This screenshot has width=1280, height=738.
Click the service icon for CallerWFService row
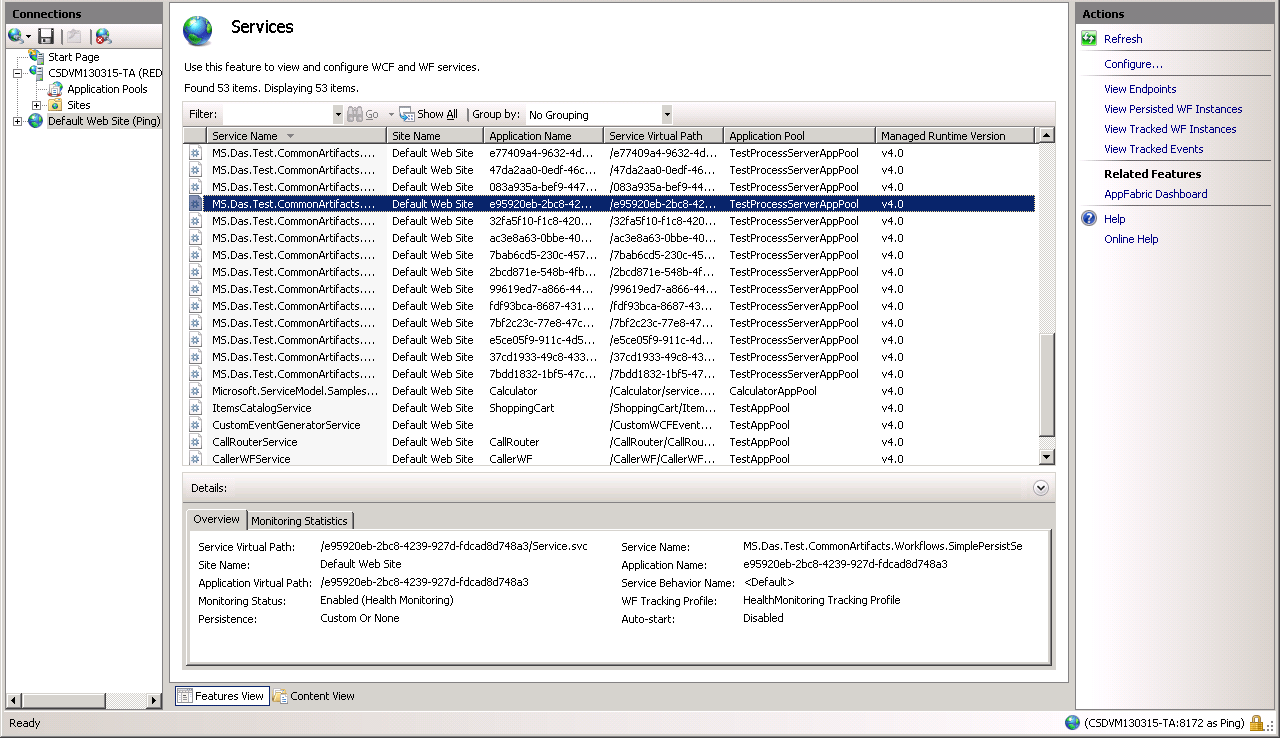(x=196, y=459)
